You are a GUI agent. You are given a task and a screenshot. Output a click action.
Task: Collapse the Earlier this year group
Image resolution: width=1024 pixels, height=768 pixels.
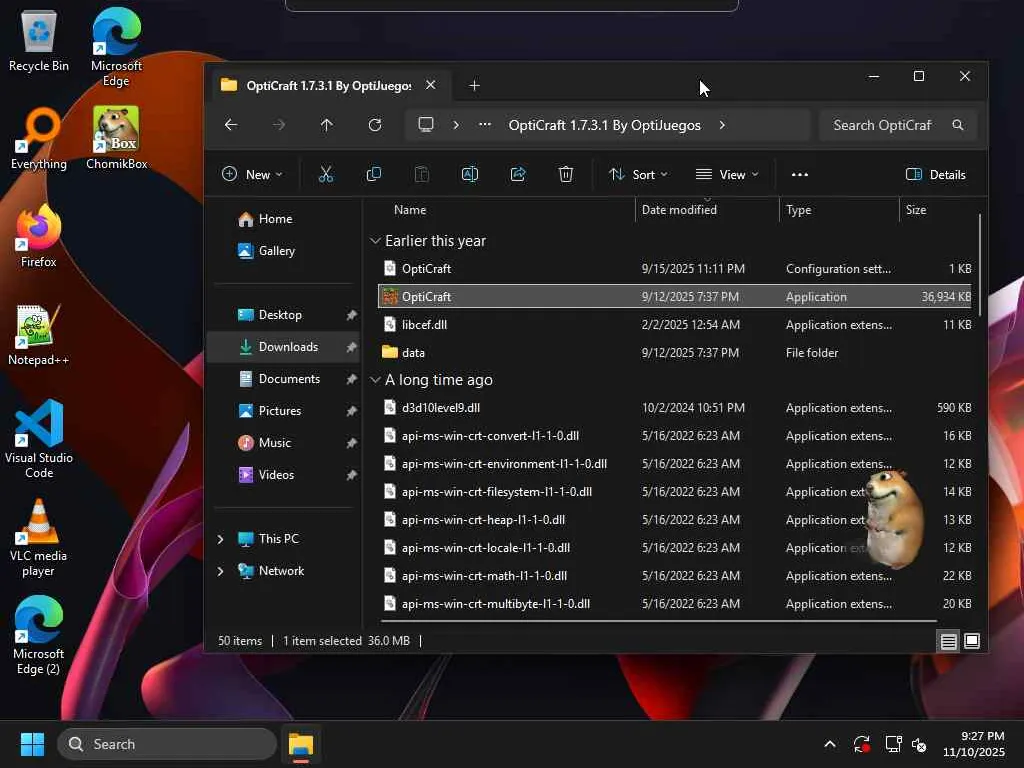375,241
